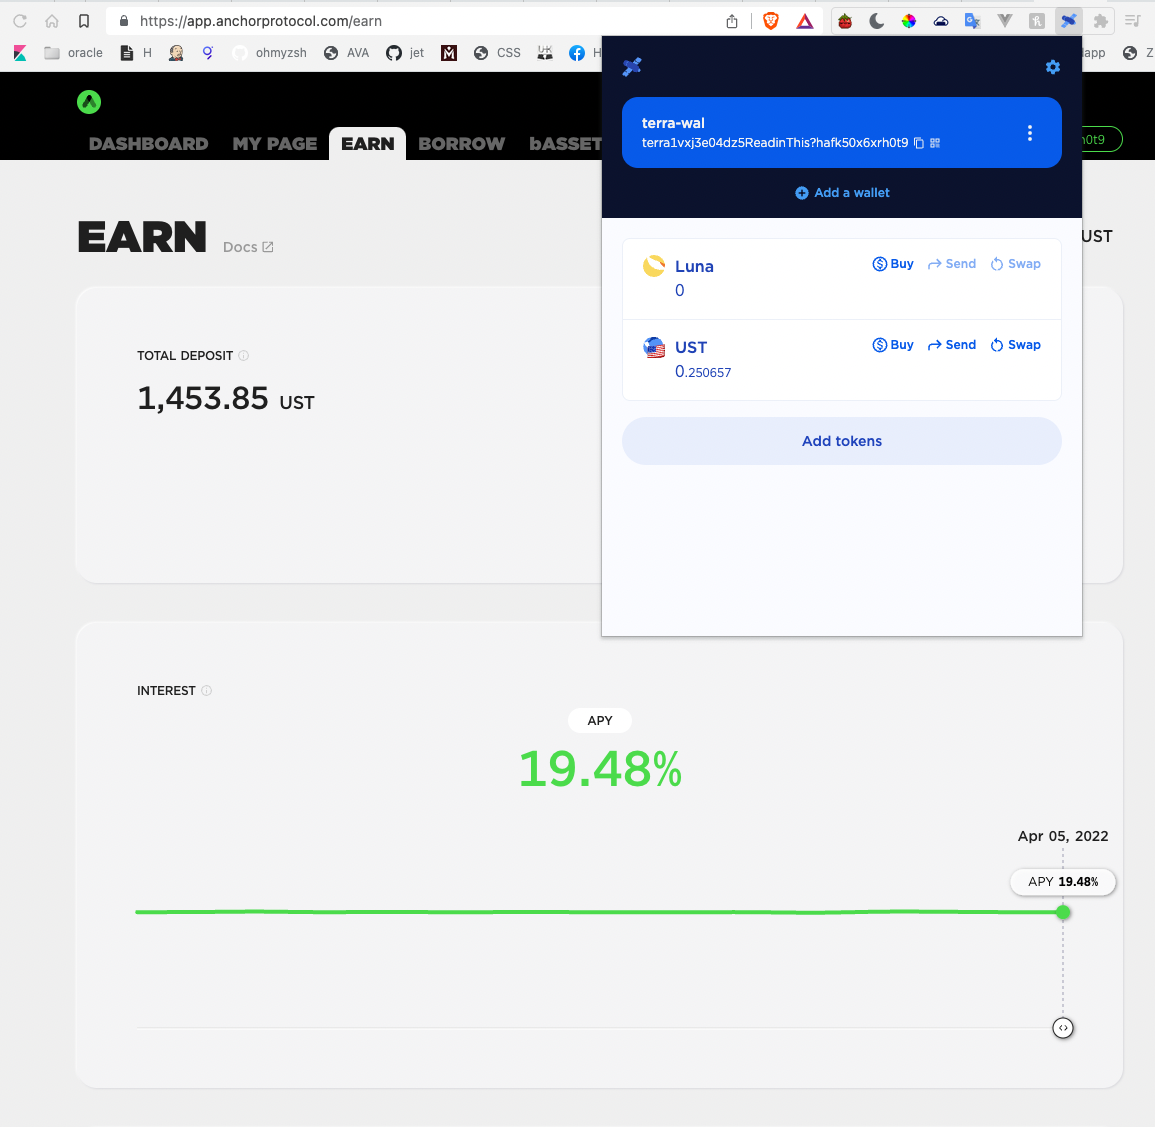Click the browser reload icon
Screen dimensions: 1155x1127
pyautogui.click(x=20, y=21)
